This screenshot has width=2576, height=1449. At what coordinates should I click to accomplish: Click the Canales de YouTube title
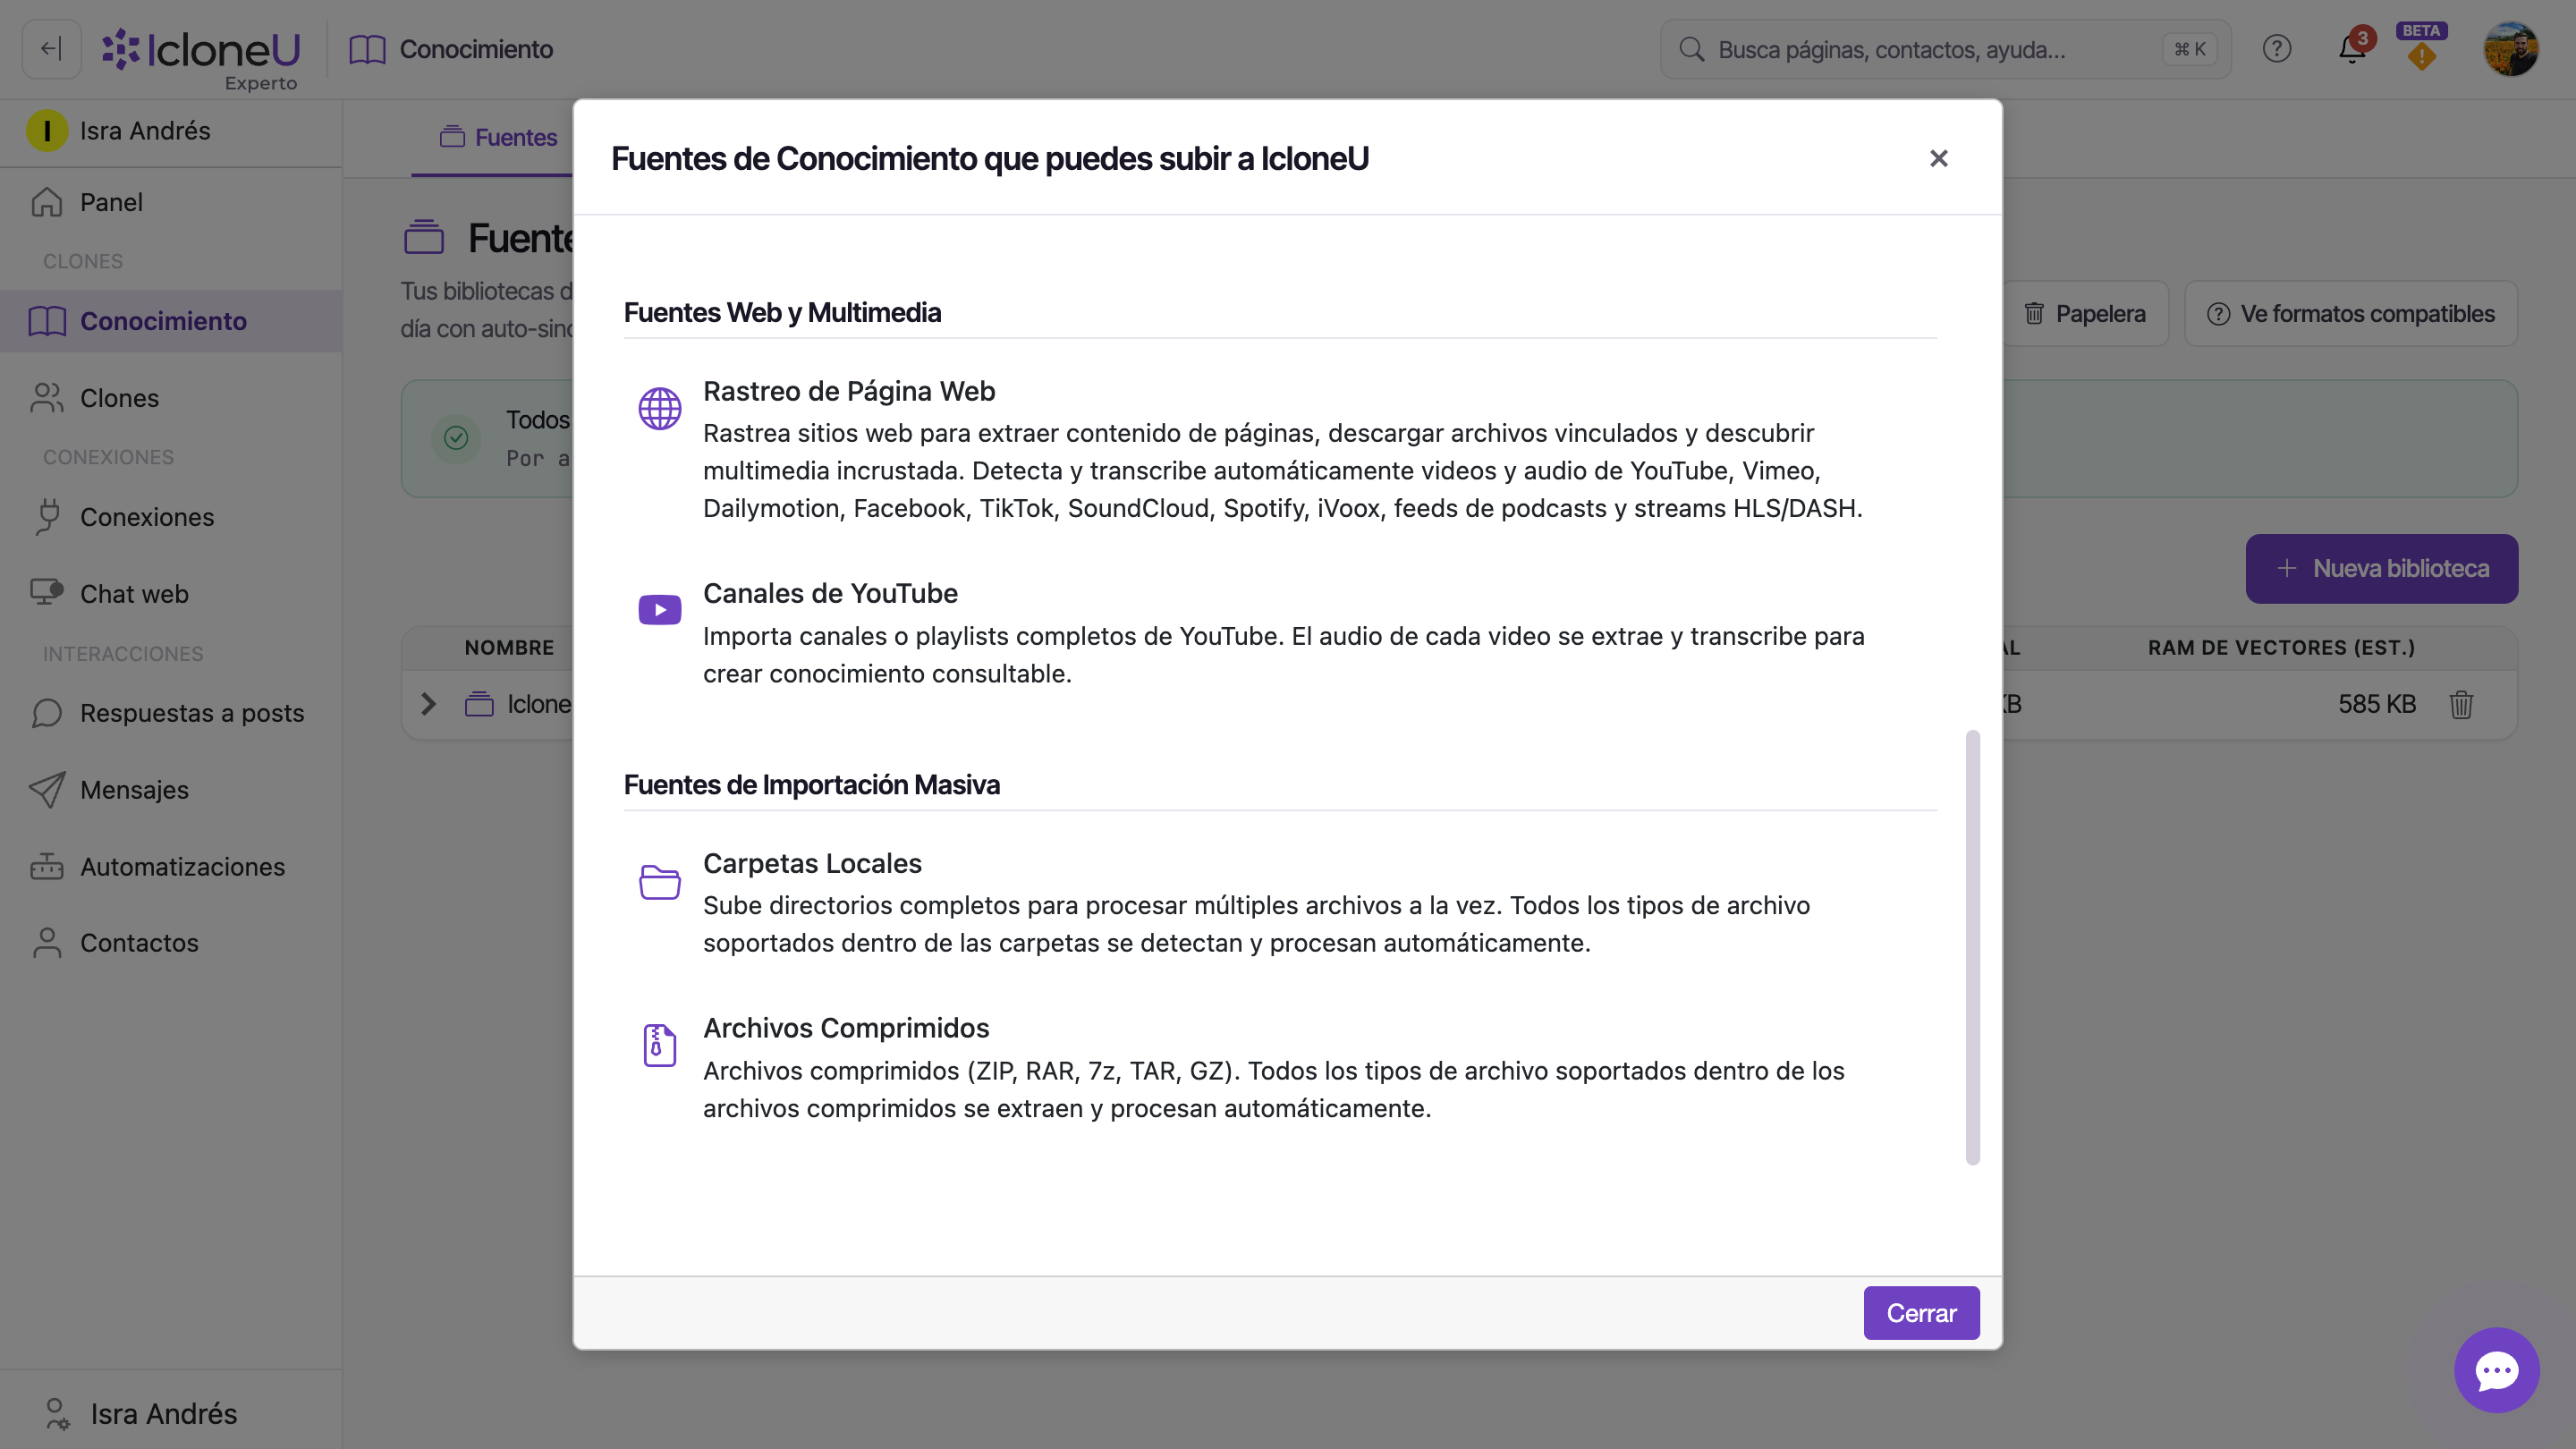tap(830, 593)
